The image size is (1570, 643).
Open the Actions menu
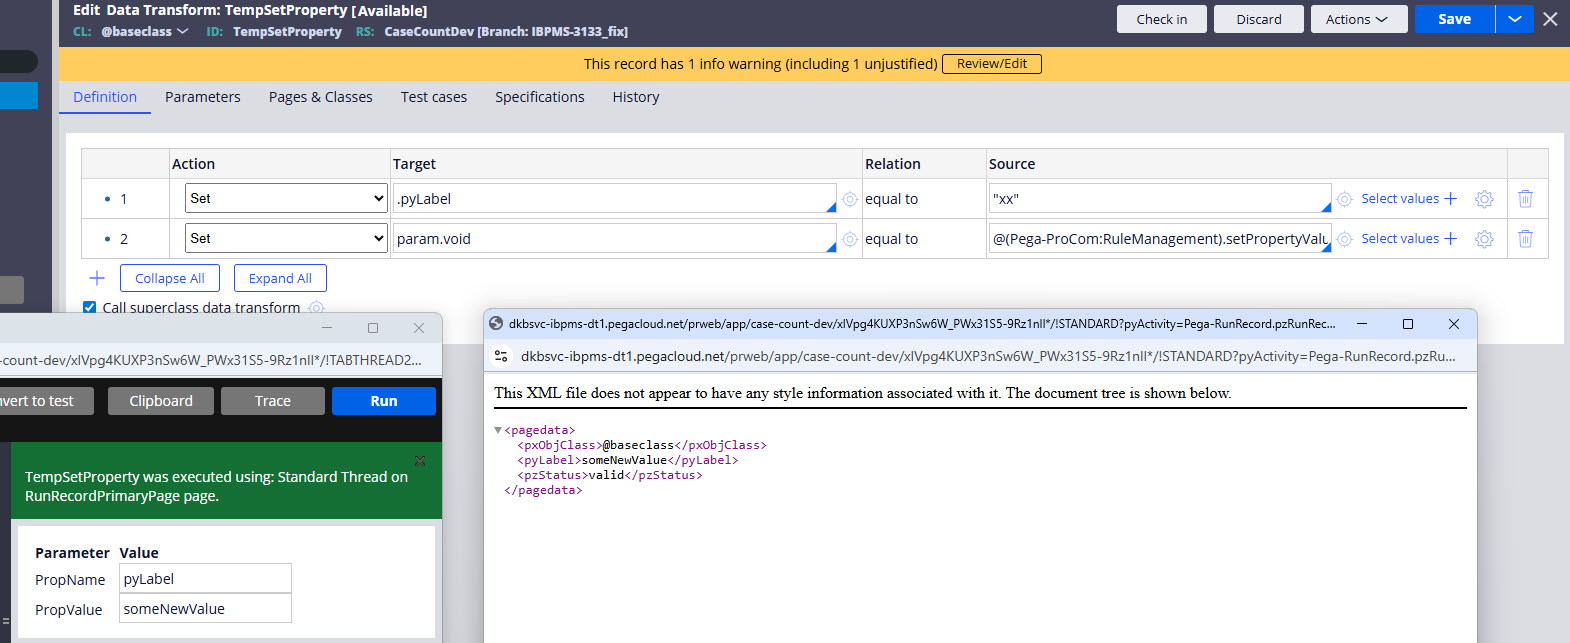coord(1356,19)
